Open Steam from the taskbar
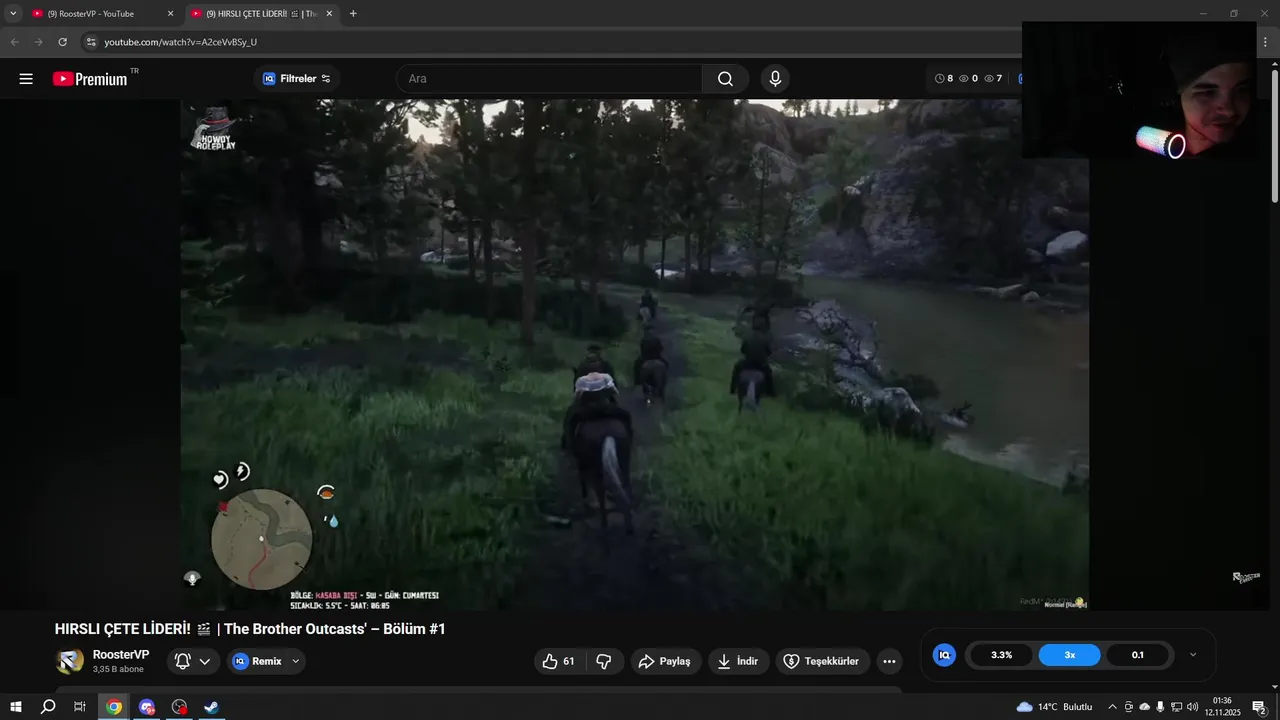The image size is (1280, 720). click(x=211, y=707)
